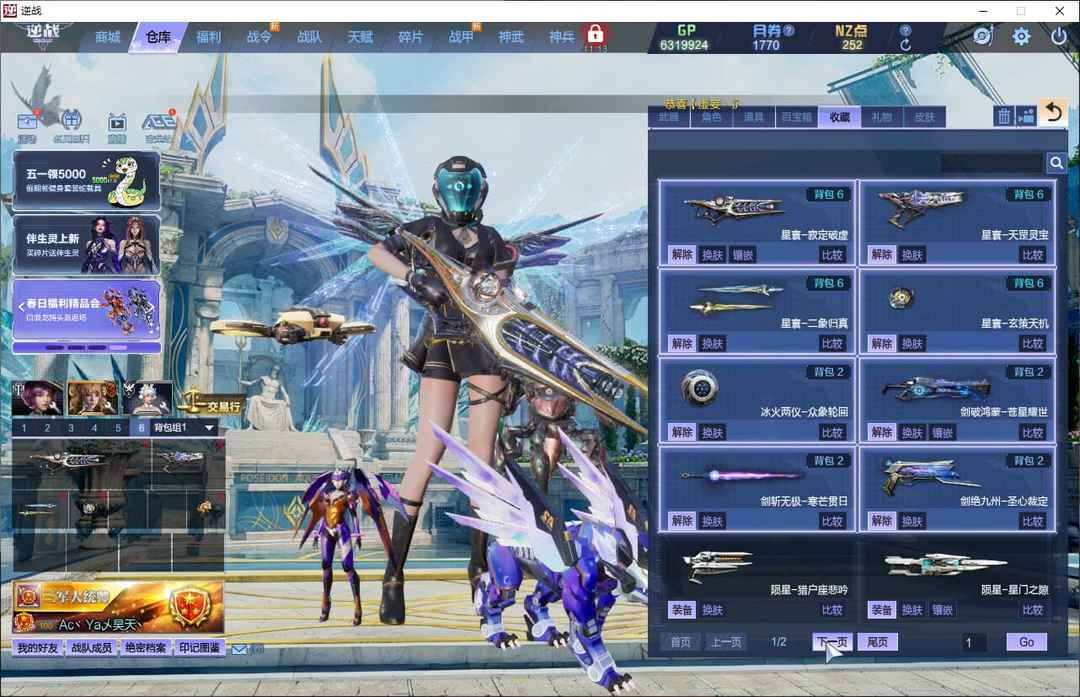Select backpack slot 5
This screenshot has width=1080, height=697.
(x=118, y=428)
